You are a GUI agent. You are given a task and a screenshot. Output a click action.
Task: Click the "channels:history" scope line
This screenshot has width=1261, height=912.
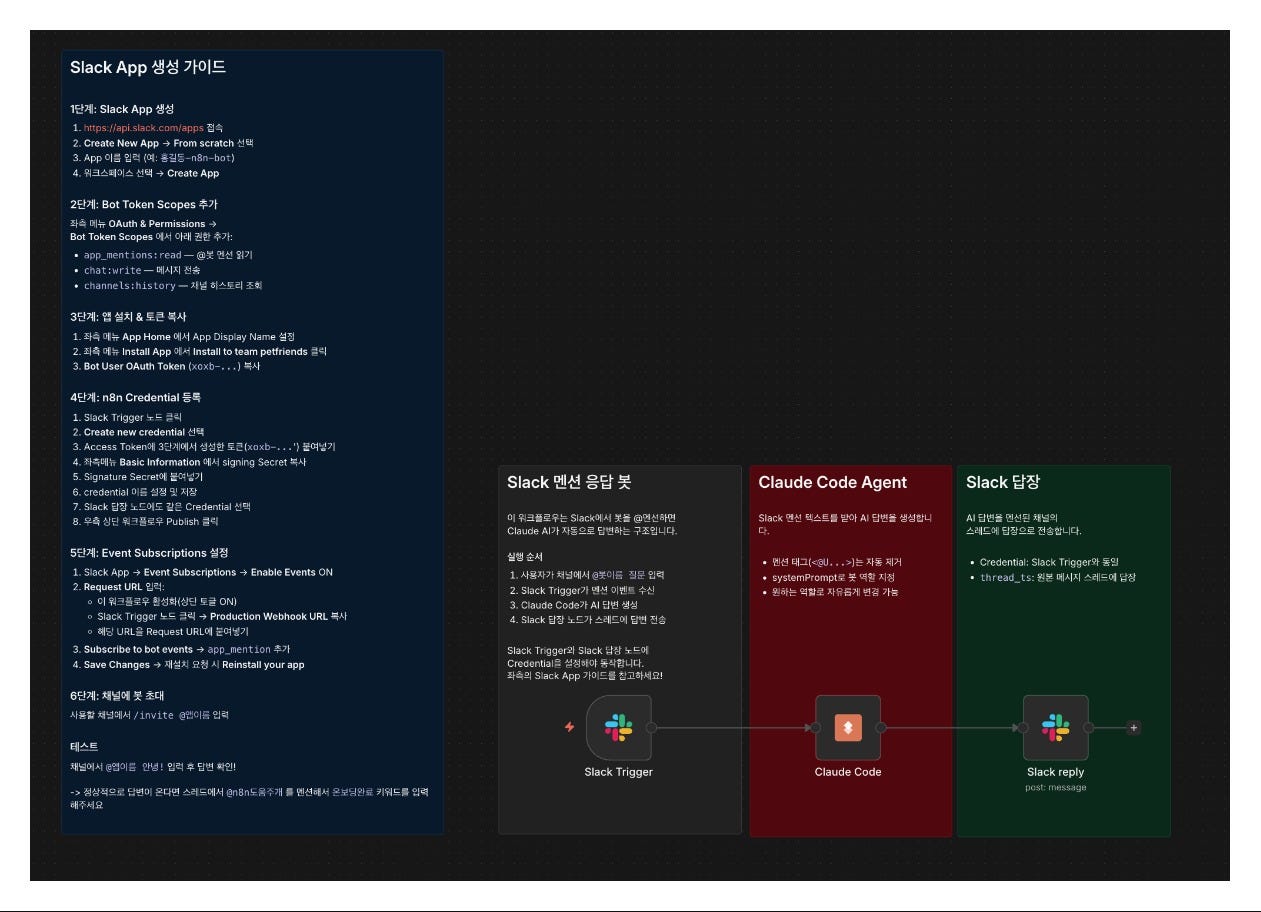coord(173,285)
